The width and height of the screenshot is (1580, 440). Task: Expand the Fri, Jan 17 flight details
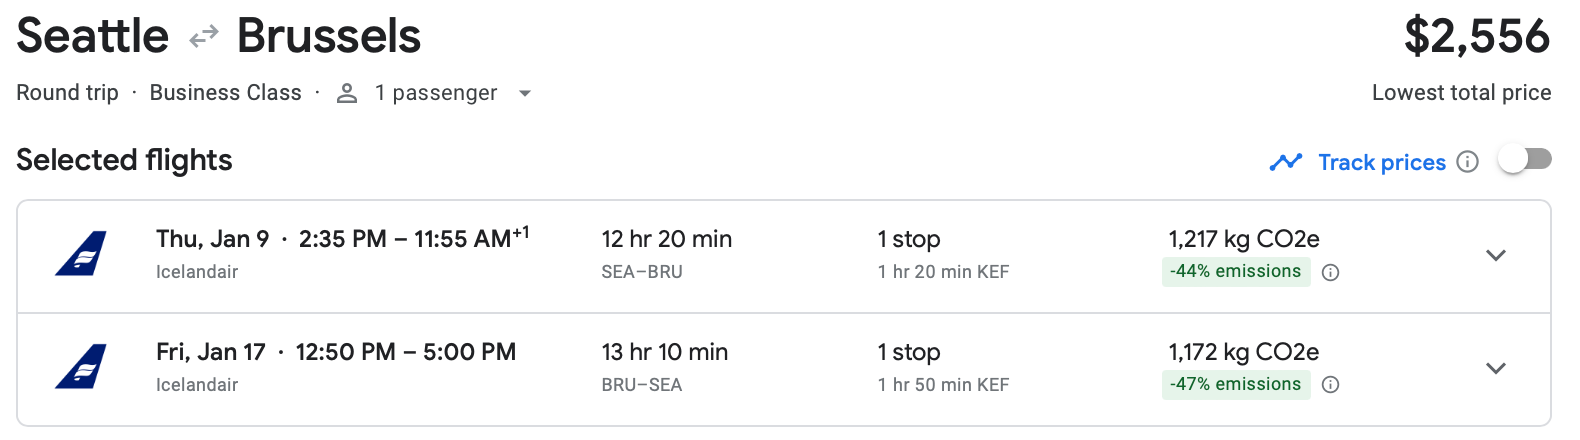(1495, 368)
